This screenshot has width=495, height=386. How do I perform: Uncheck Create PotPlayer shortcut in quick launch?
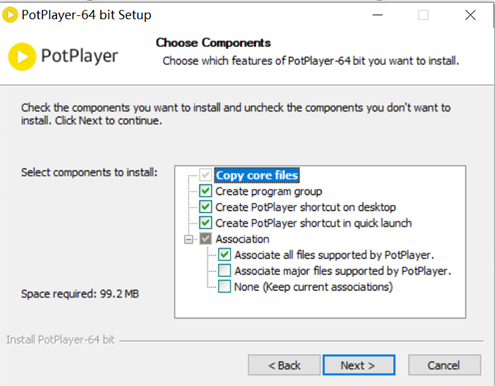205,222
